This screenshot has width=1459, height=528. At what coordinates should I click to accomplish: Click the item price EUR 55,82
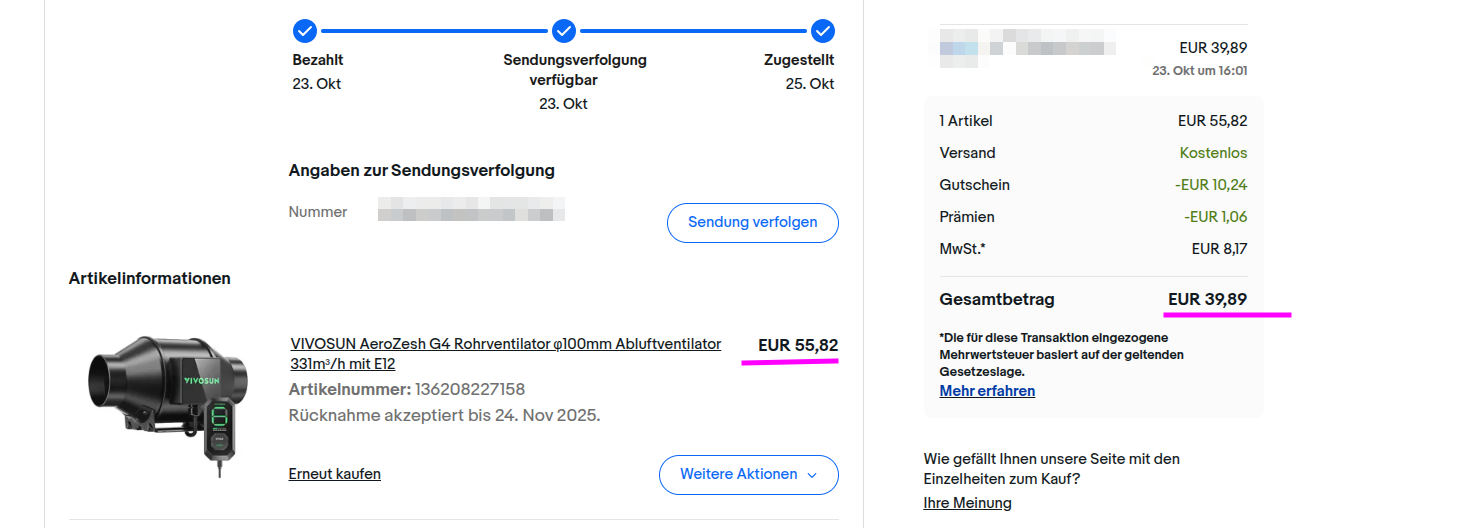click(798, 346)
